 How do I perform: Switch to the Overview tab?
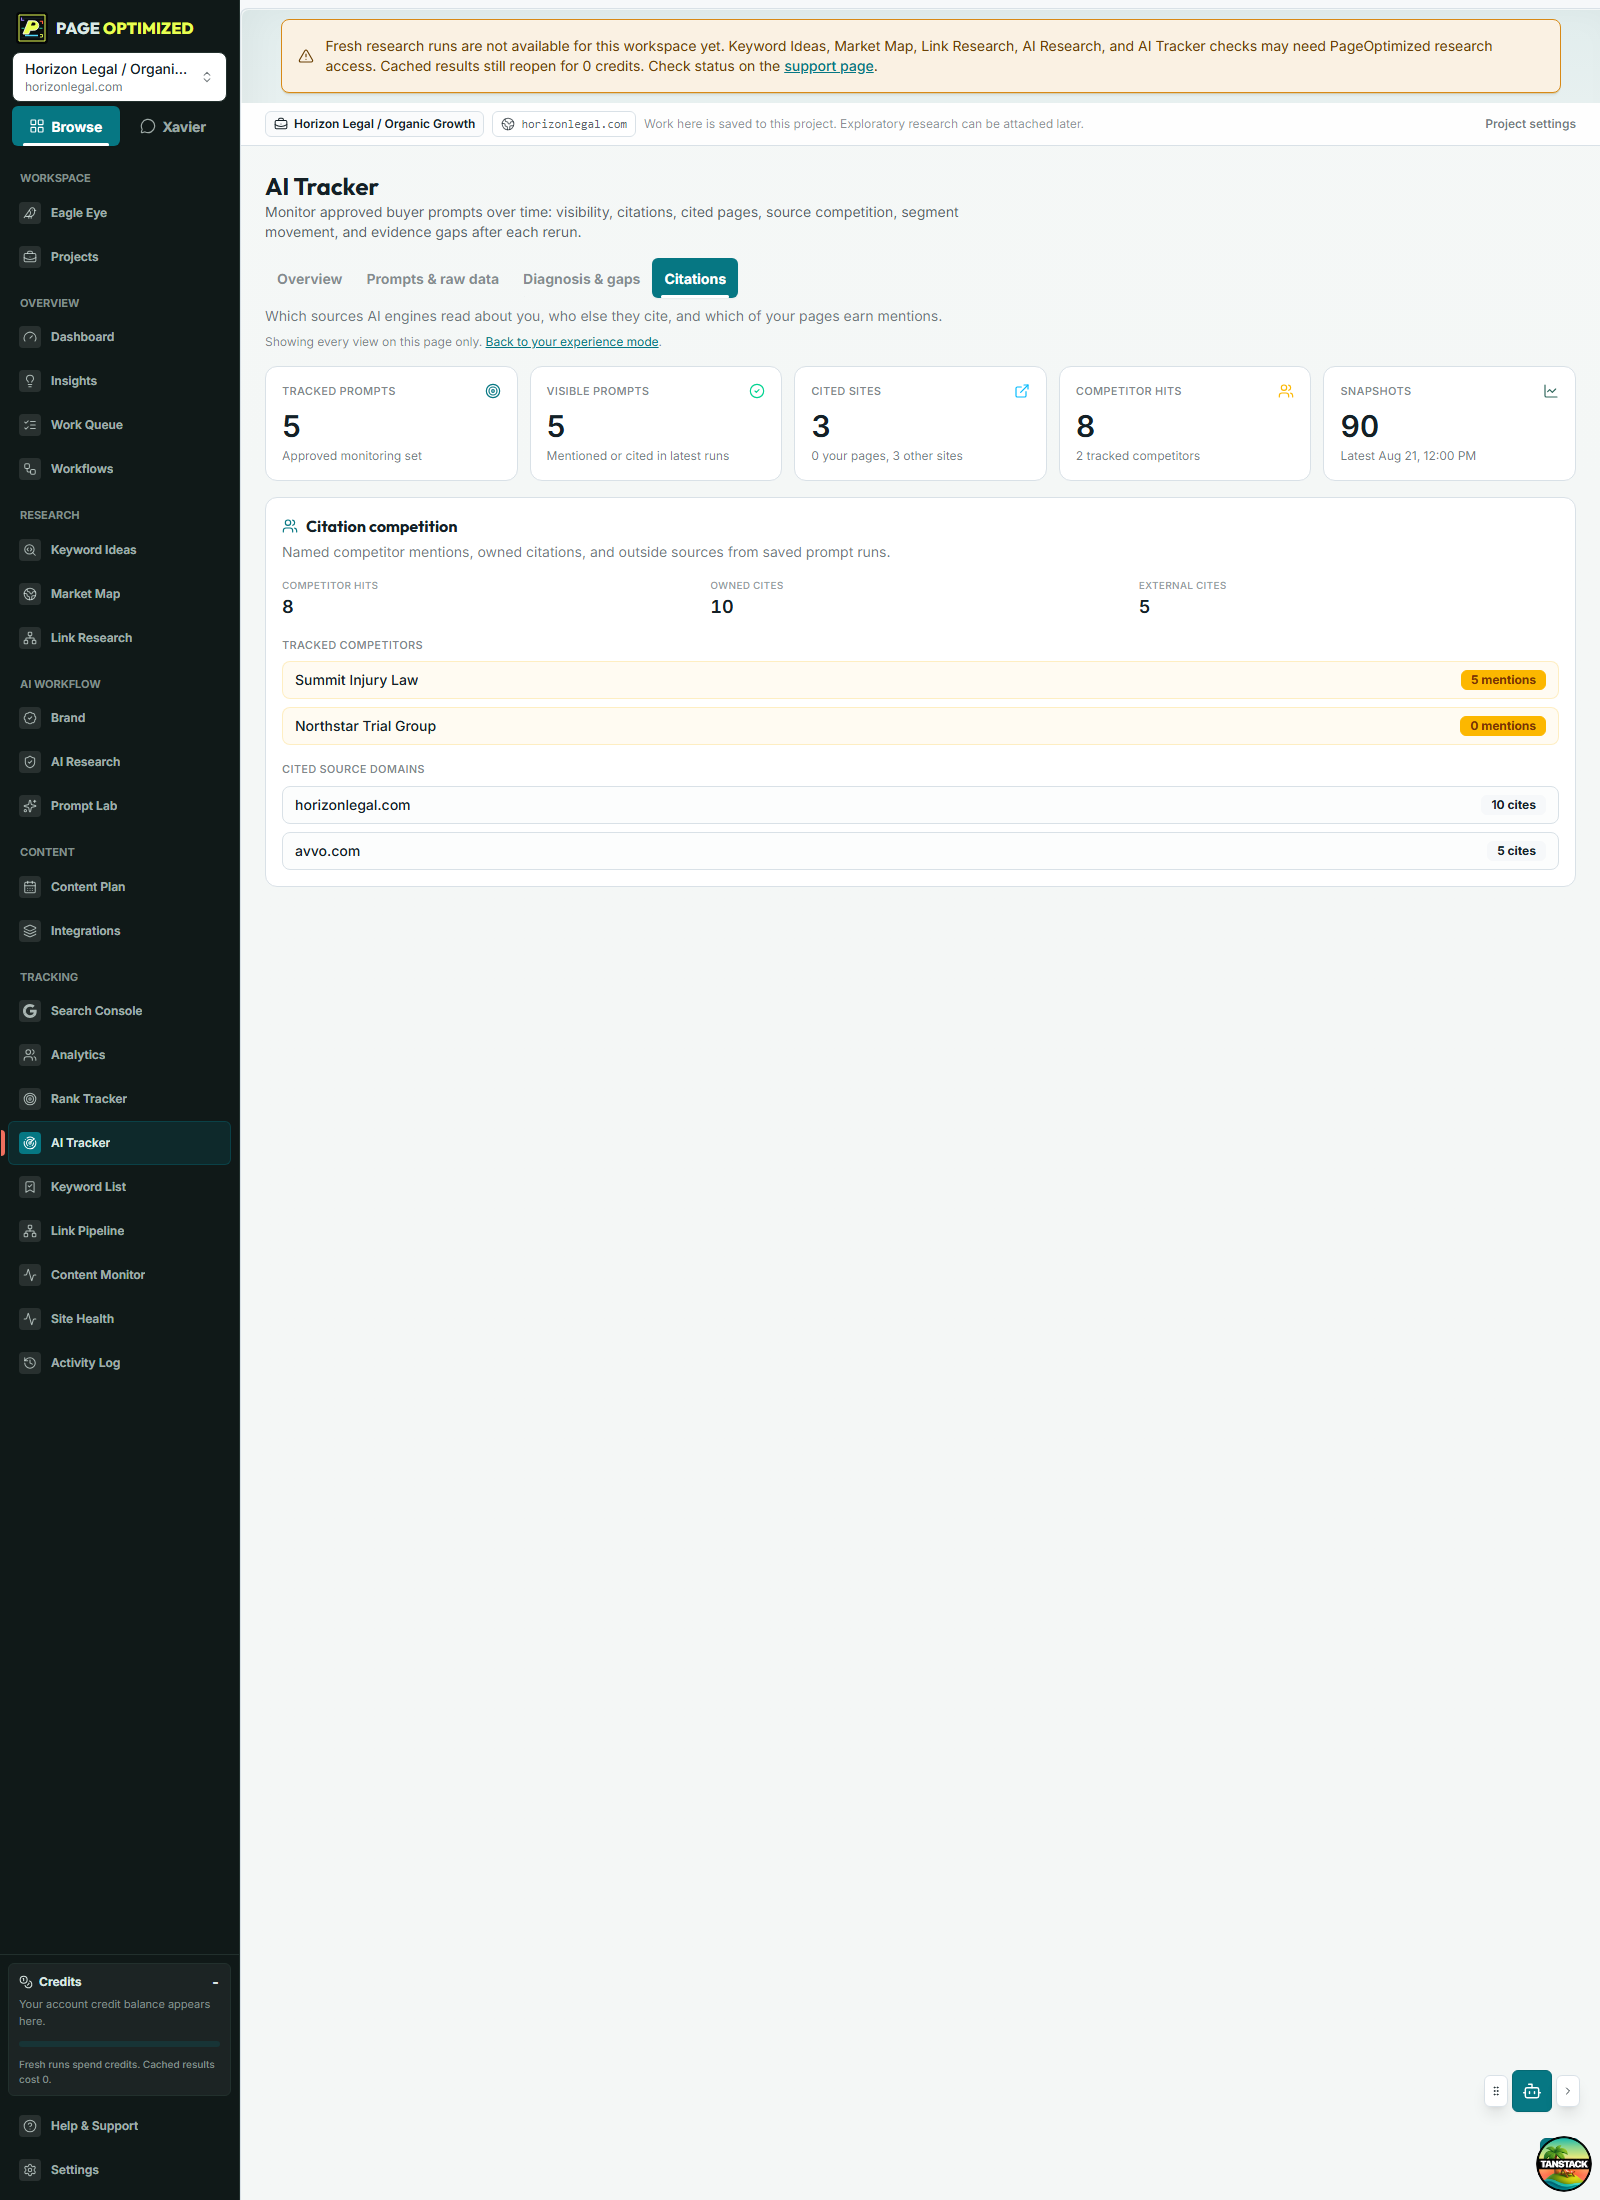pyautogui.click(x=309, y=279)
